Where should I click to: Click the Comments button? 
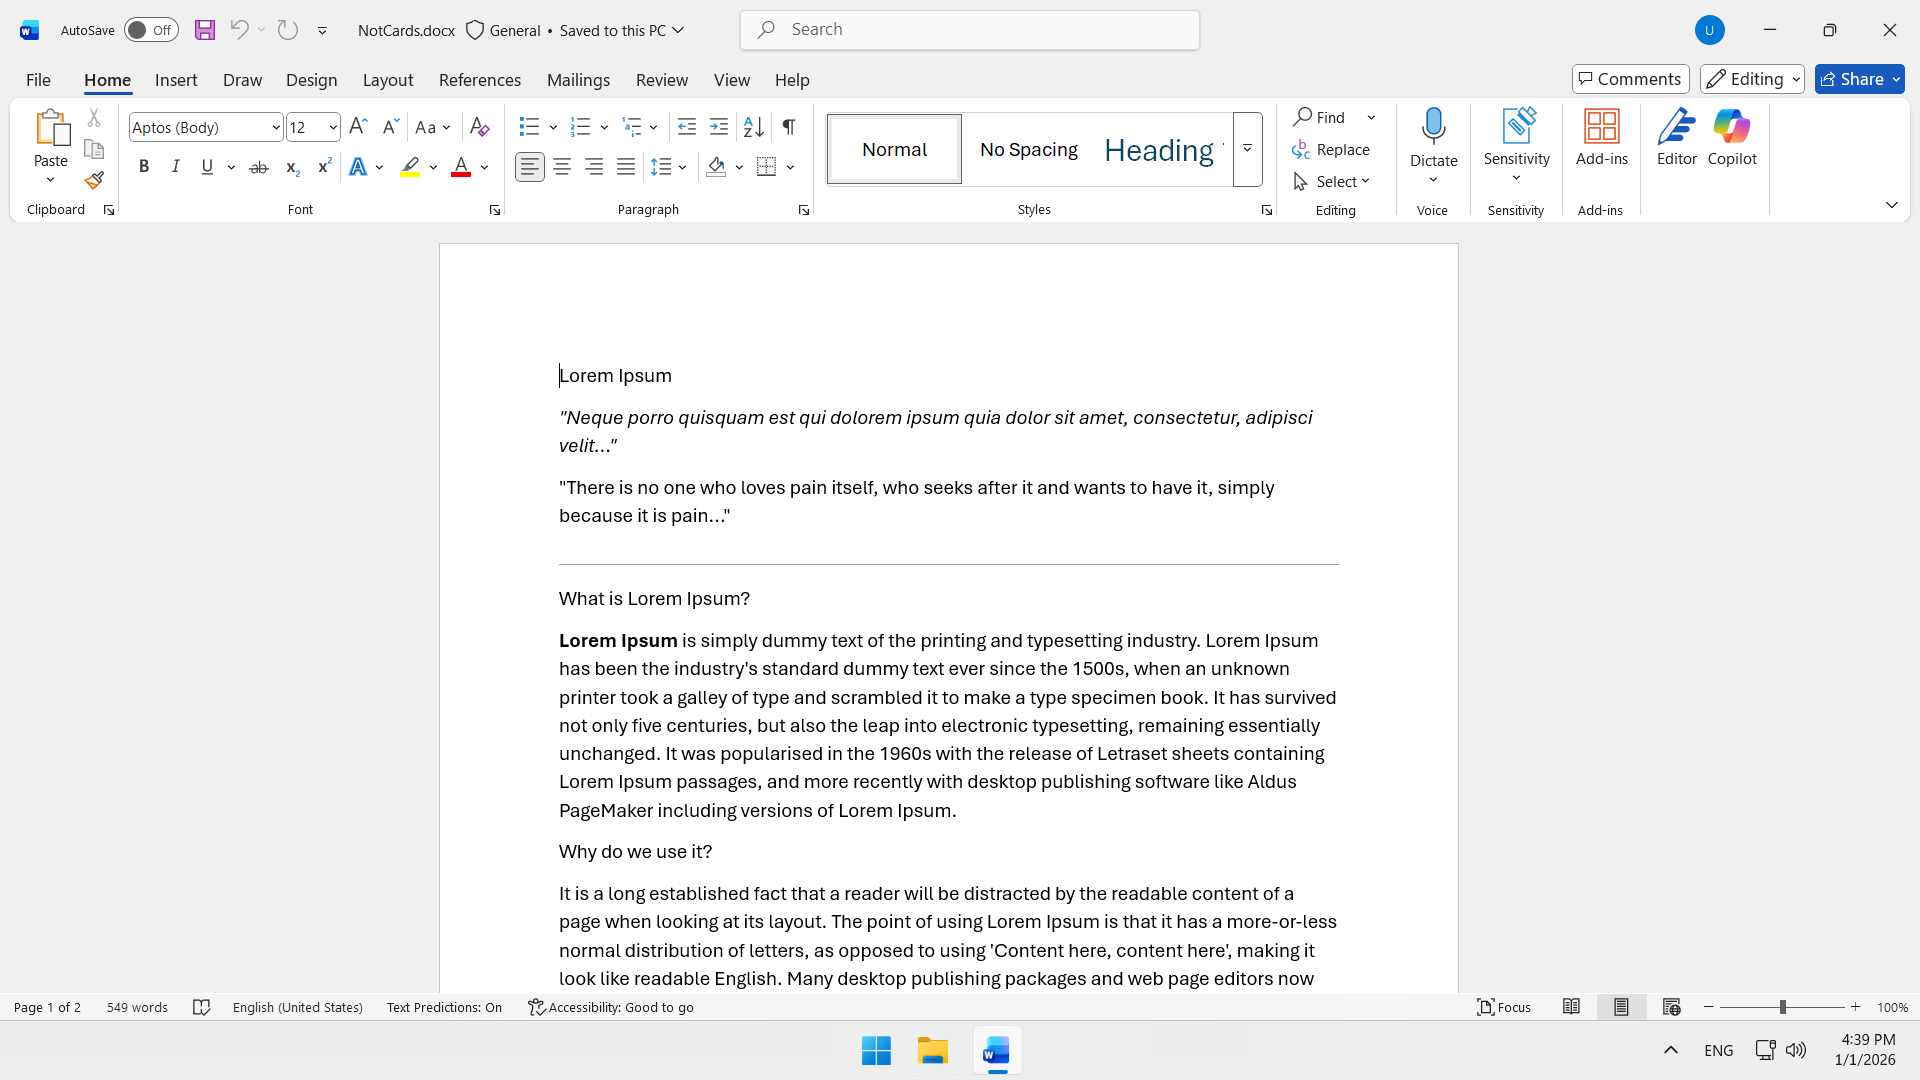[1630, 79]
